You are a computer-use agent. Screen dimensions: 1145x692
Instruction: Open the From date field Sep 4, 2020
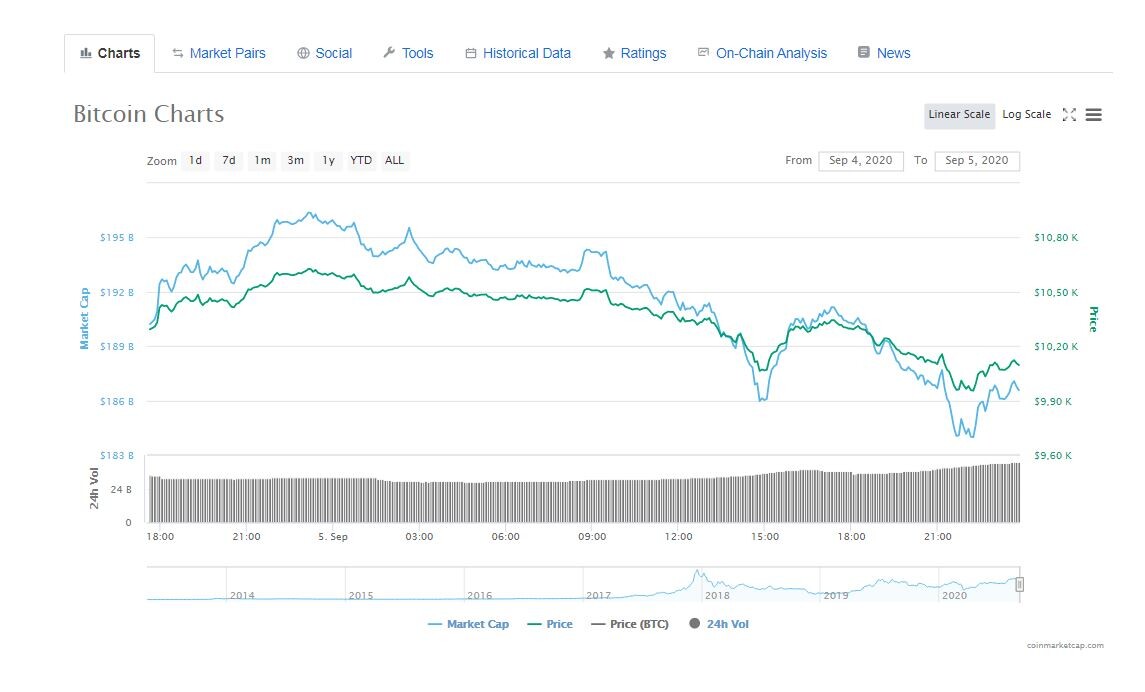861,161
